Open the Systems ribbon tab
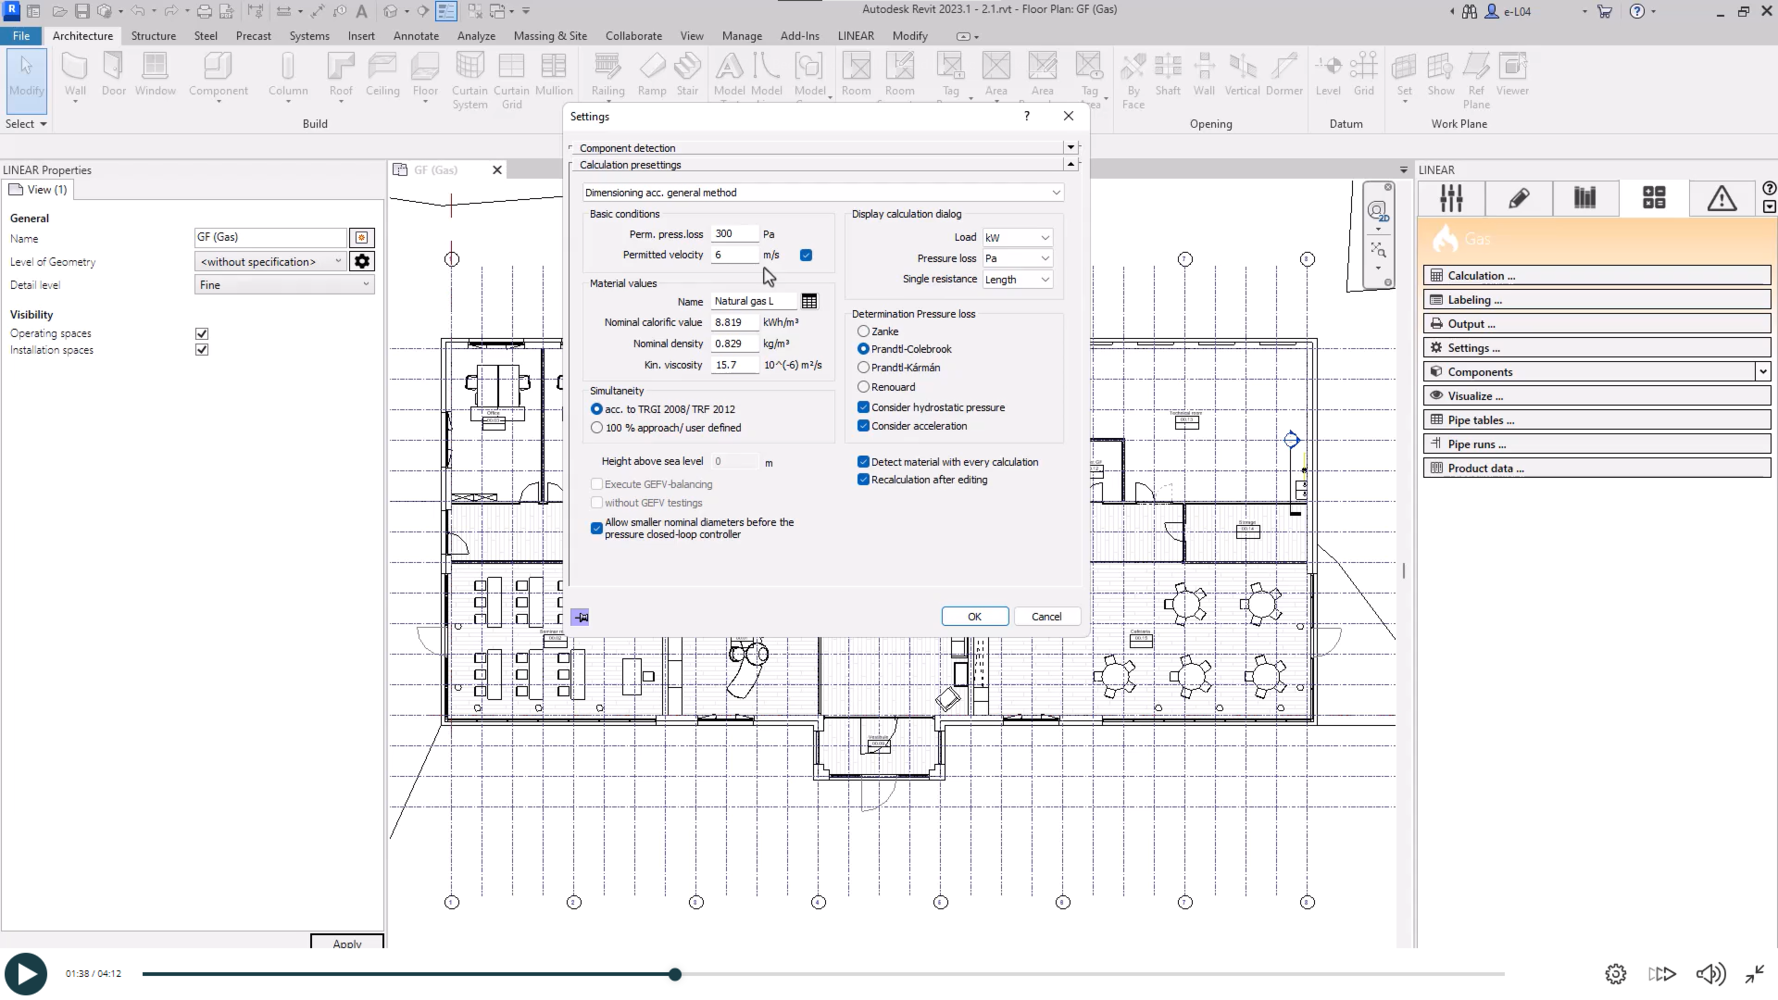Screen dimensions: 1778x1000 309,36
